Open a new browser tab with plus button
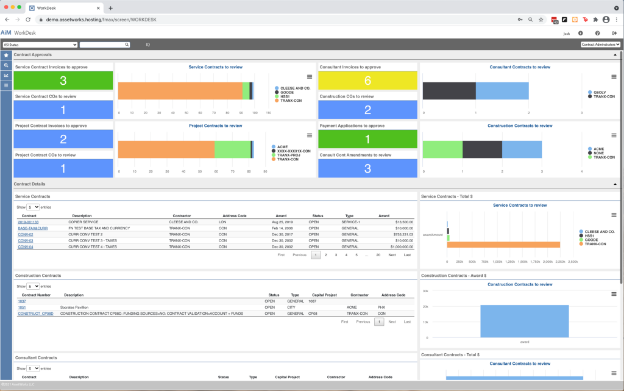The height and width of the screenshot is (391, 624). pos(111,8)
